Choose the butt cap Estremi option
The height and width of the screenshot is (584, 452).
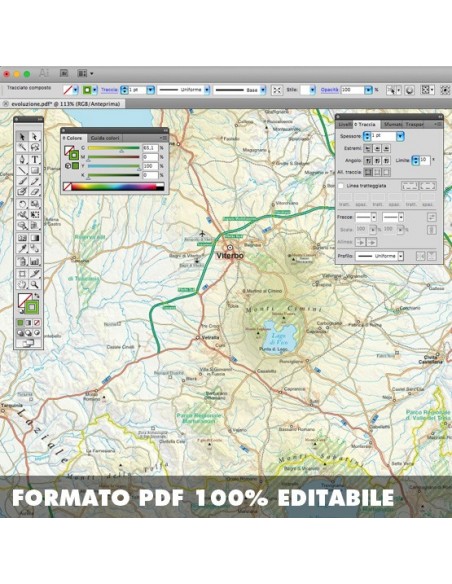pyautogui.click(x=368, y=149)
